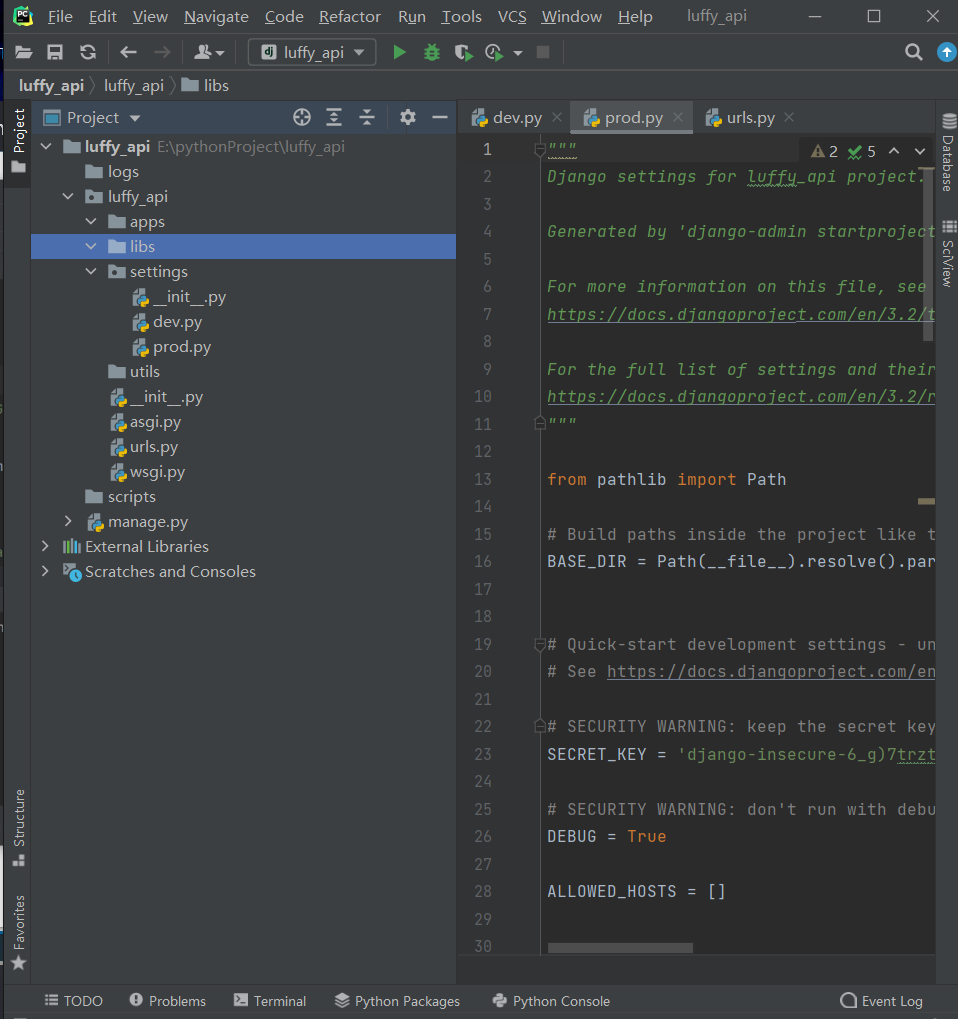Expand the External Libraries node
958x1019 pixels.
[45, 547]
